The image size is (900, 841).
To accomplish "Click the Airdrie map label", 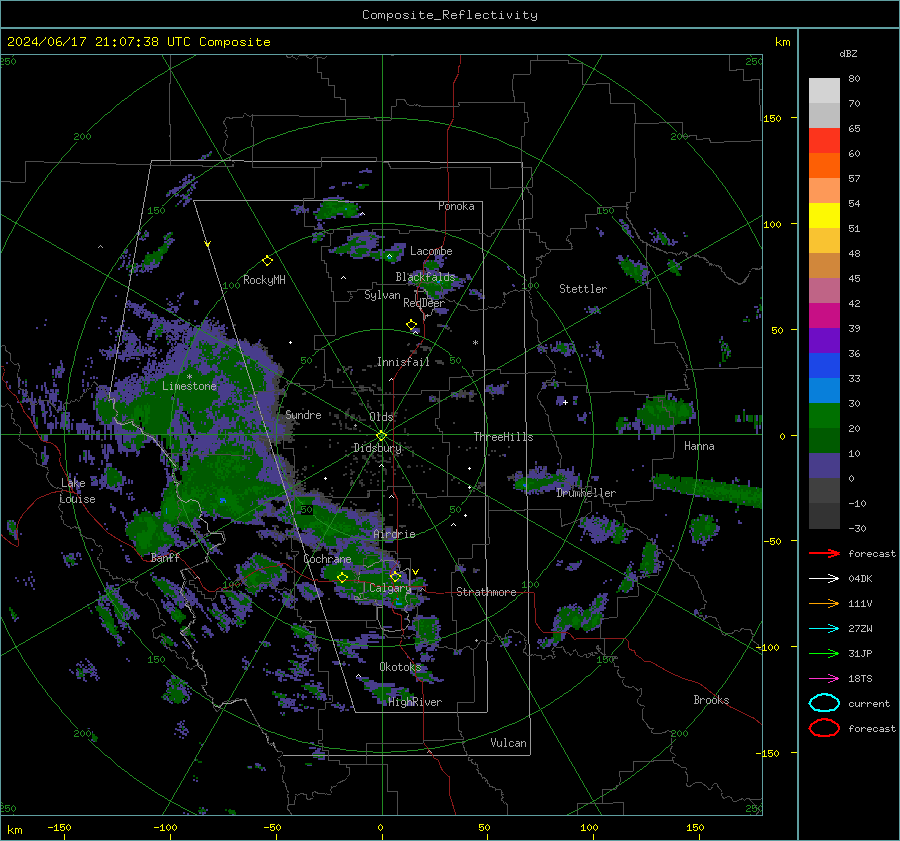I will [394, 534].
